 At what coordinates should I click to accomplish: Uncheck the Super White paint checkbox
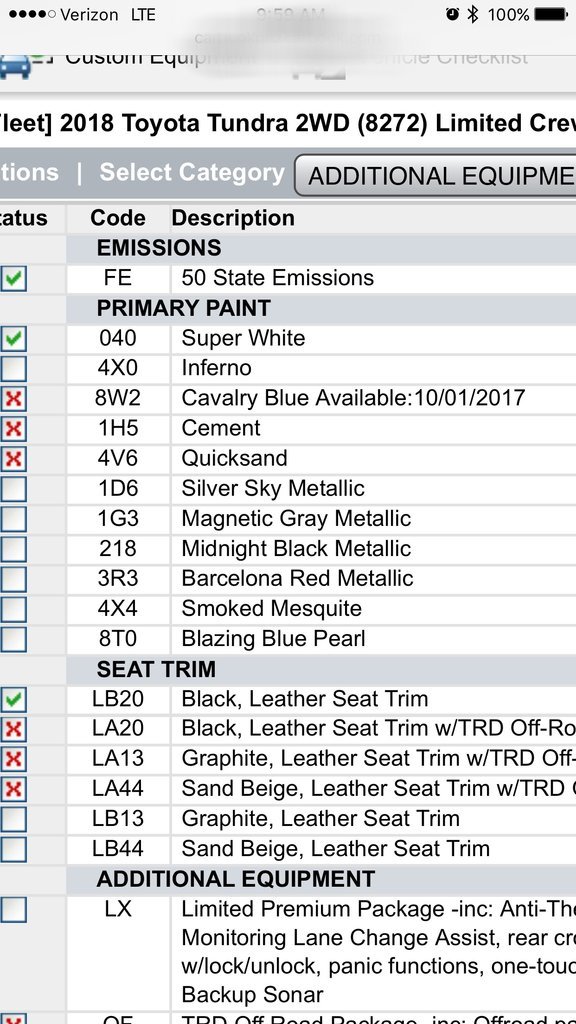(x=13, y=338)
